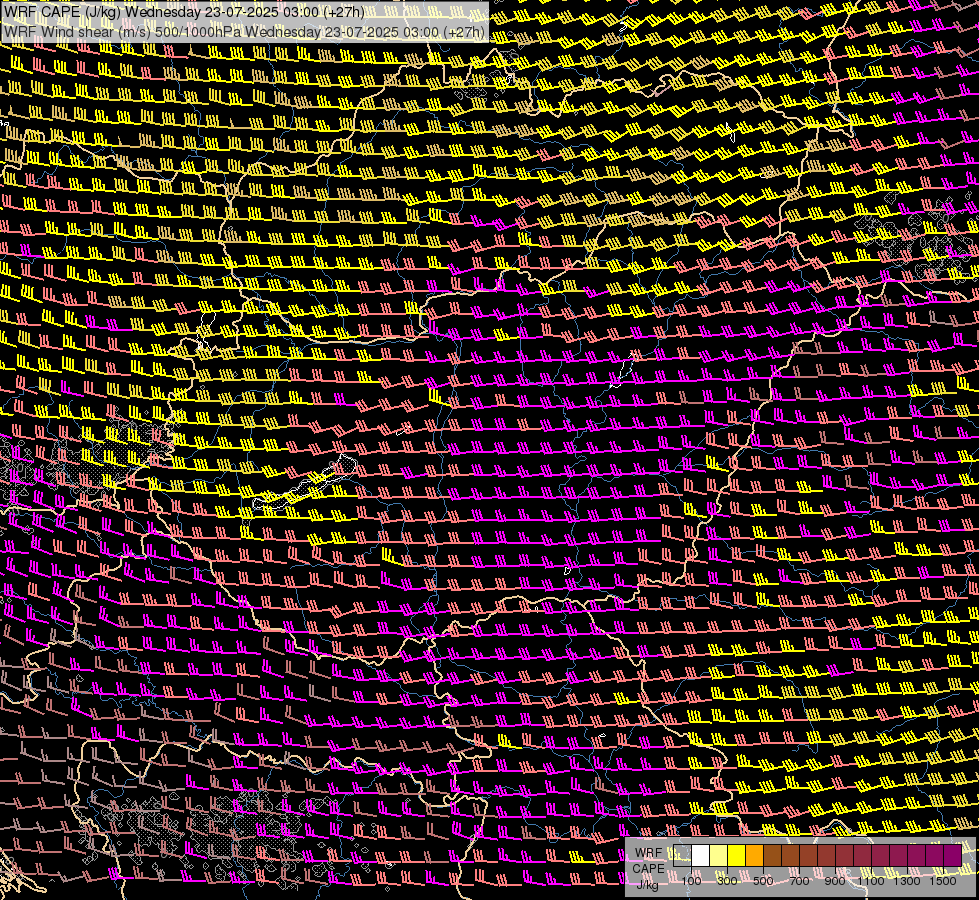Viewport: 979px width, 900px height.
Task: Select the white CAPE legend swatch
Action: (x=701, y=855)
